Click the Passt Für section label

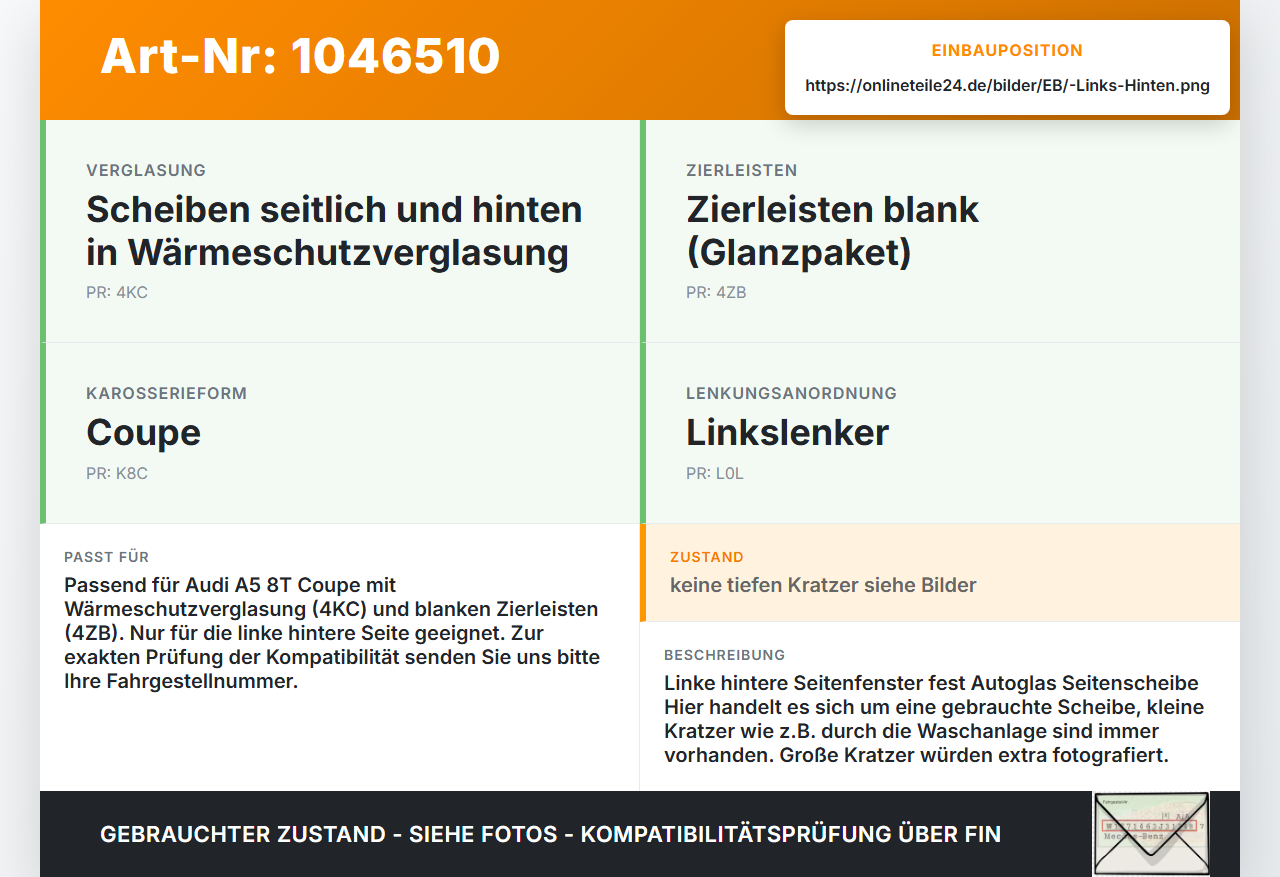(x=106, y=557)
